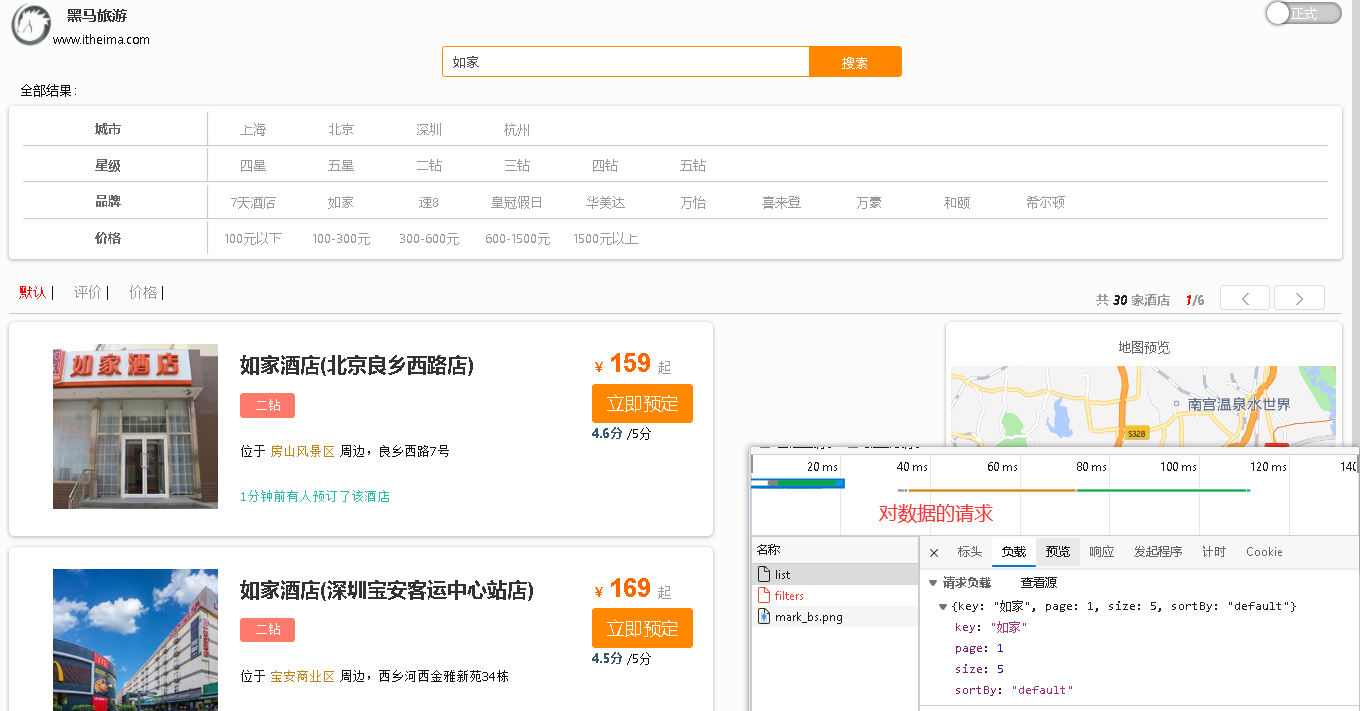Select 四星 star level filter
This screenshot has height=711, width=1360.
coord(253,166)
